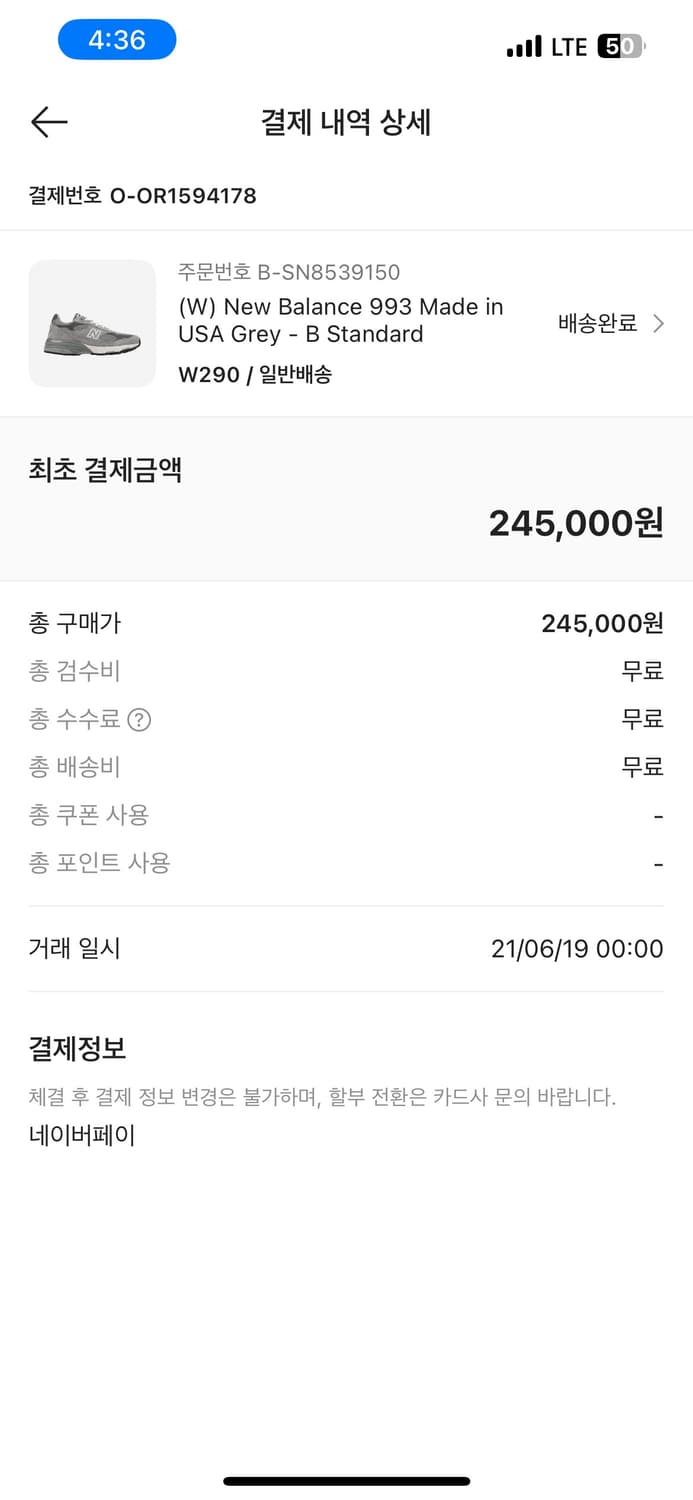Tap the order number B-SN8539150
This screenshot has height=1500, width=693.
tap(289, 271)
